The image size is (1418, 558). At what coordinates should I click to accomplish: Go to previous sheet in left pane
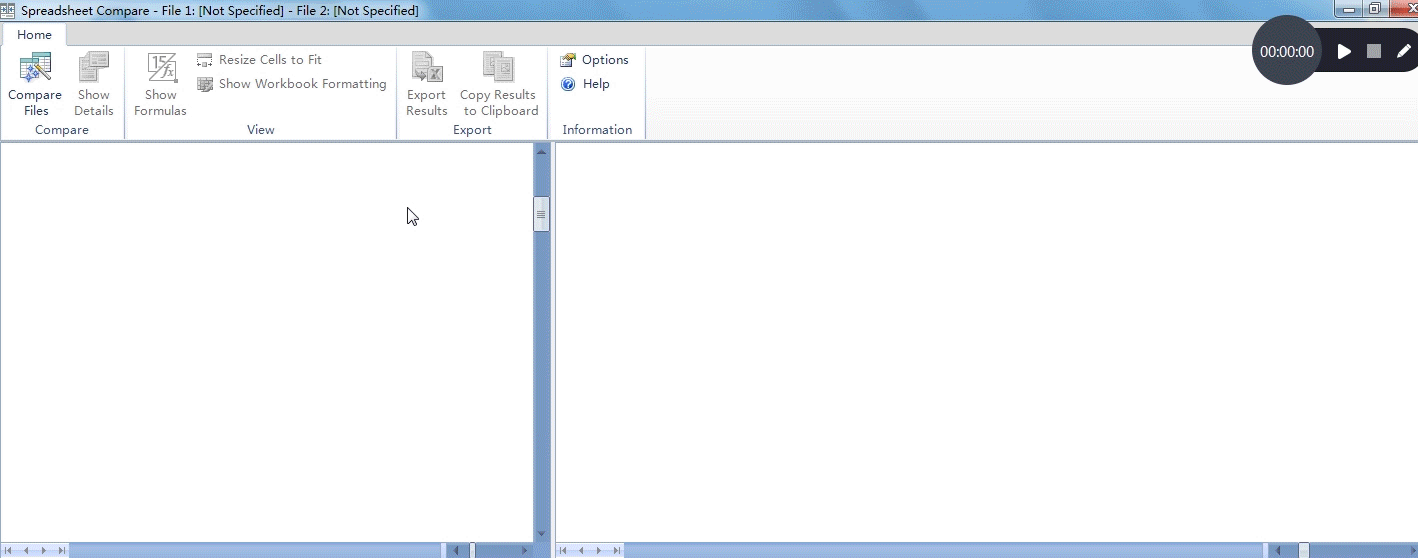point(27,551)
